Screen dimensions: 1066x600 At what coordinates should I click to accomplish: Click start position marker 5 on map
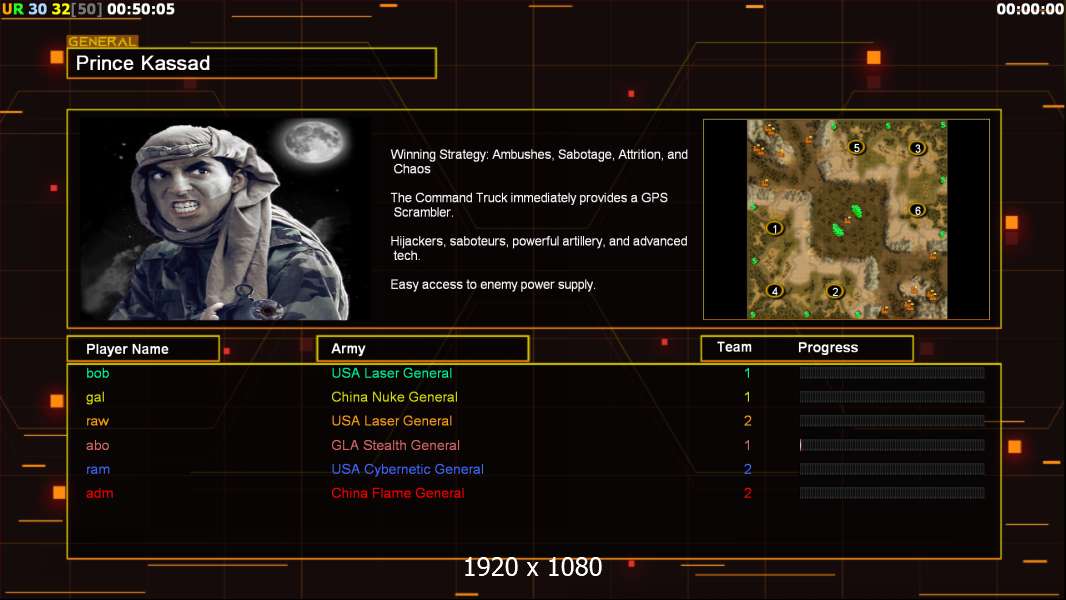(857, 147)
